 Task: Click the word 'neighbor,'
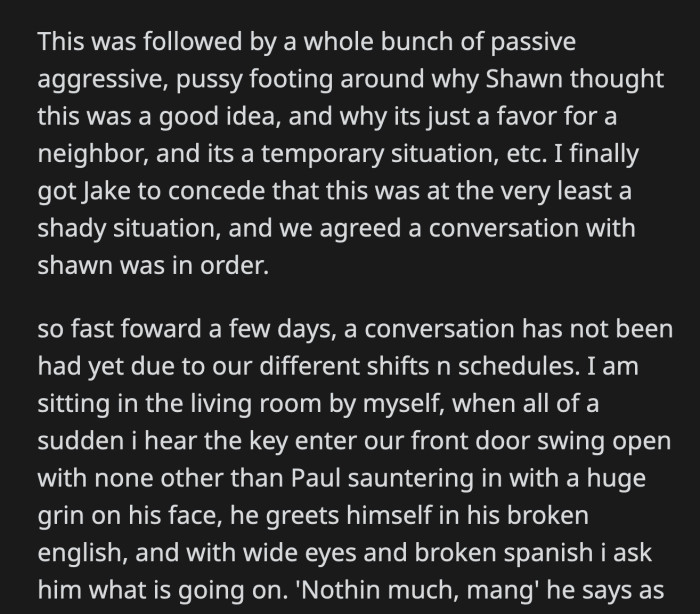(x=93, y=154)
